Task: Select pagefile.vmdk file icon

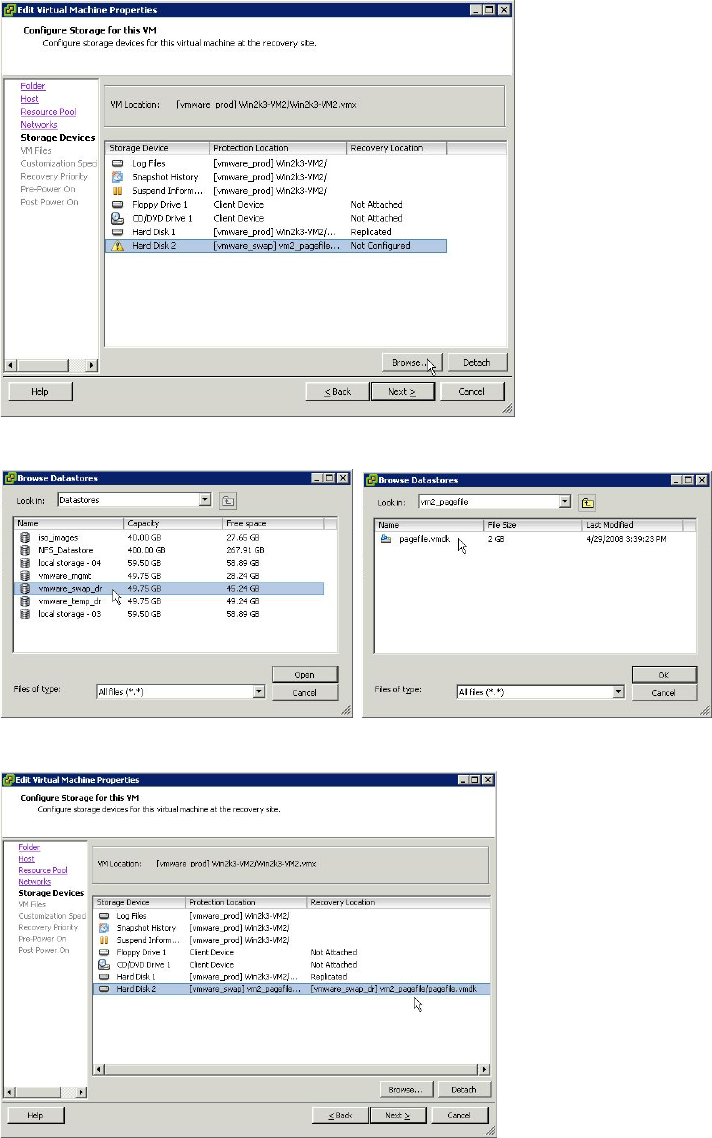Action: pos(386,539)
